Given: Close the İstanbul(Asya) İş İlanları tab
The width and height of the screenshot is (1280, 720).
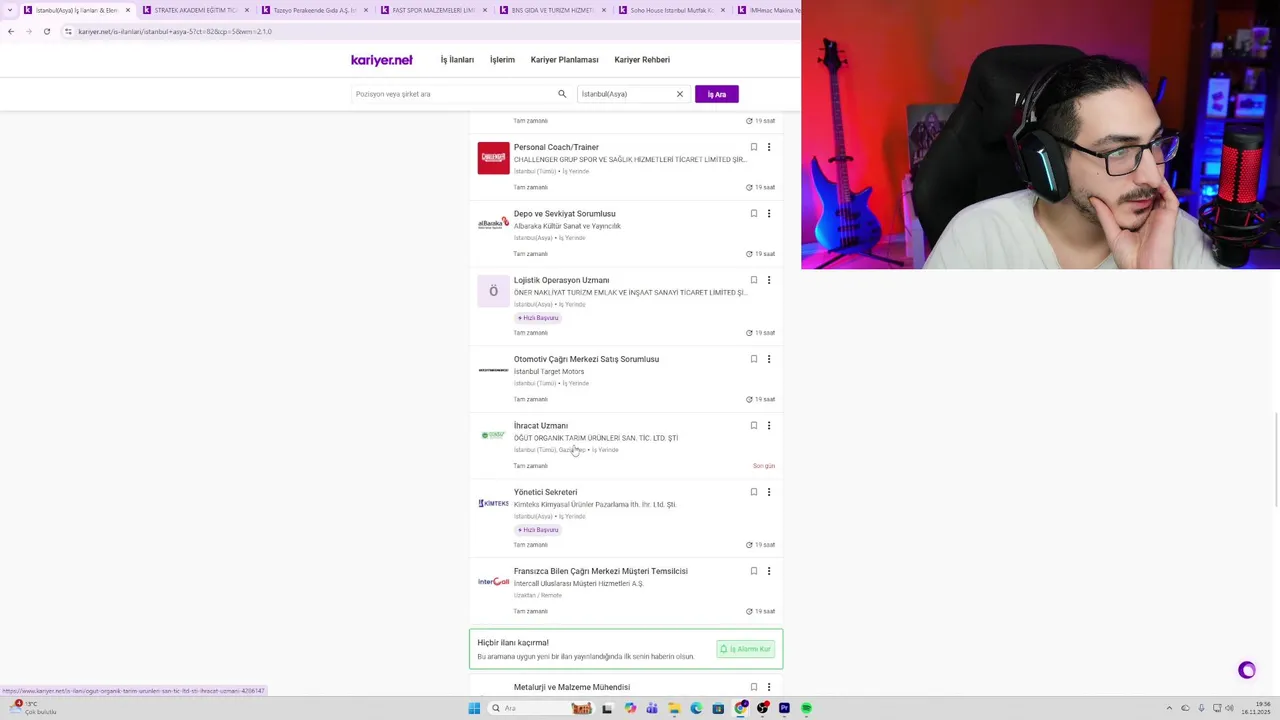Looking at the screenshot, I should tap(127, 10).
